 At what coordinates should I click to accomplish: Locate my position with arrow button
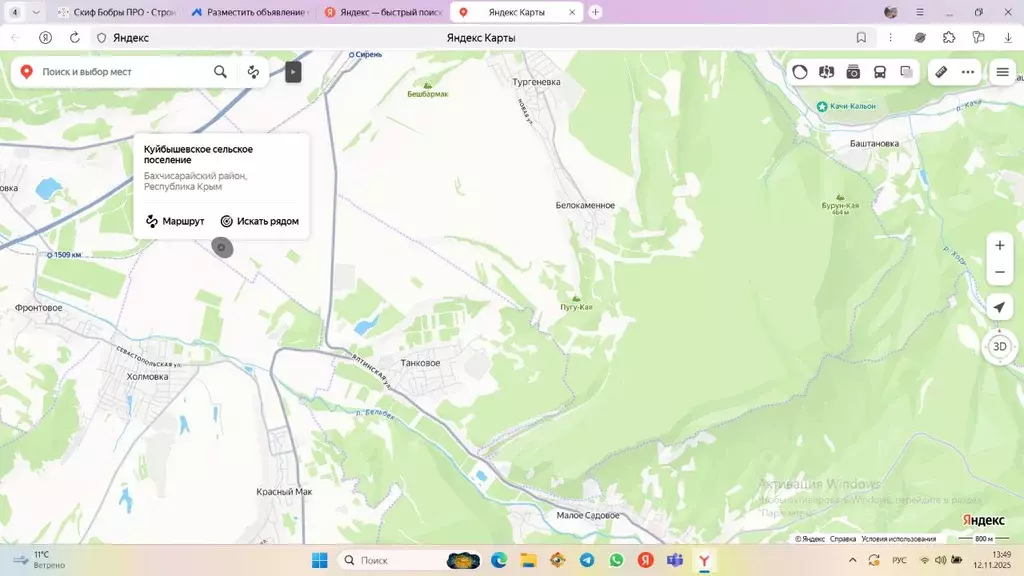click(999, 308)
